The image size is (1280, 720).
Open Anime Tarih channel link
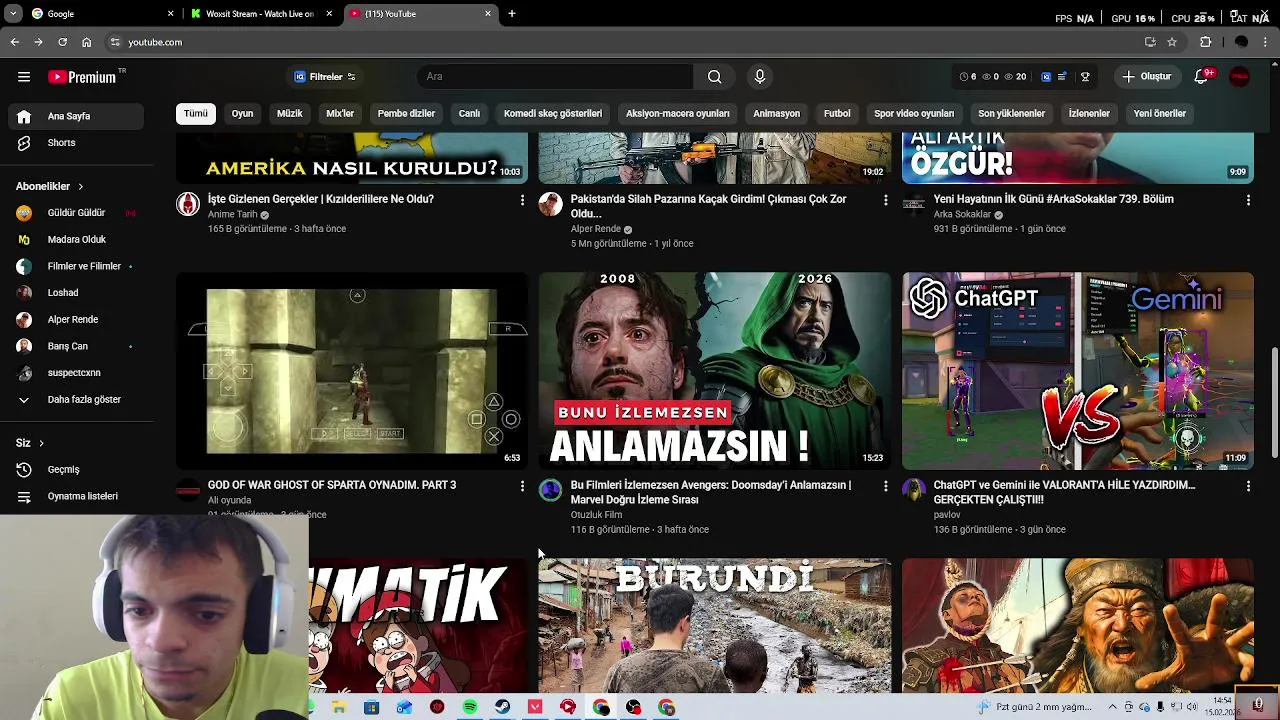[232, 215]
